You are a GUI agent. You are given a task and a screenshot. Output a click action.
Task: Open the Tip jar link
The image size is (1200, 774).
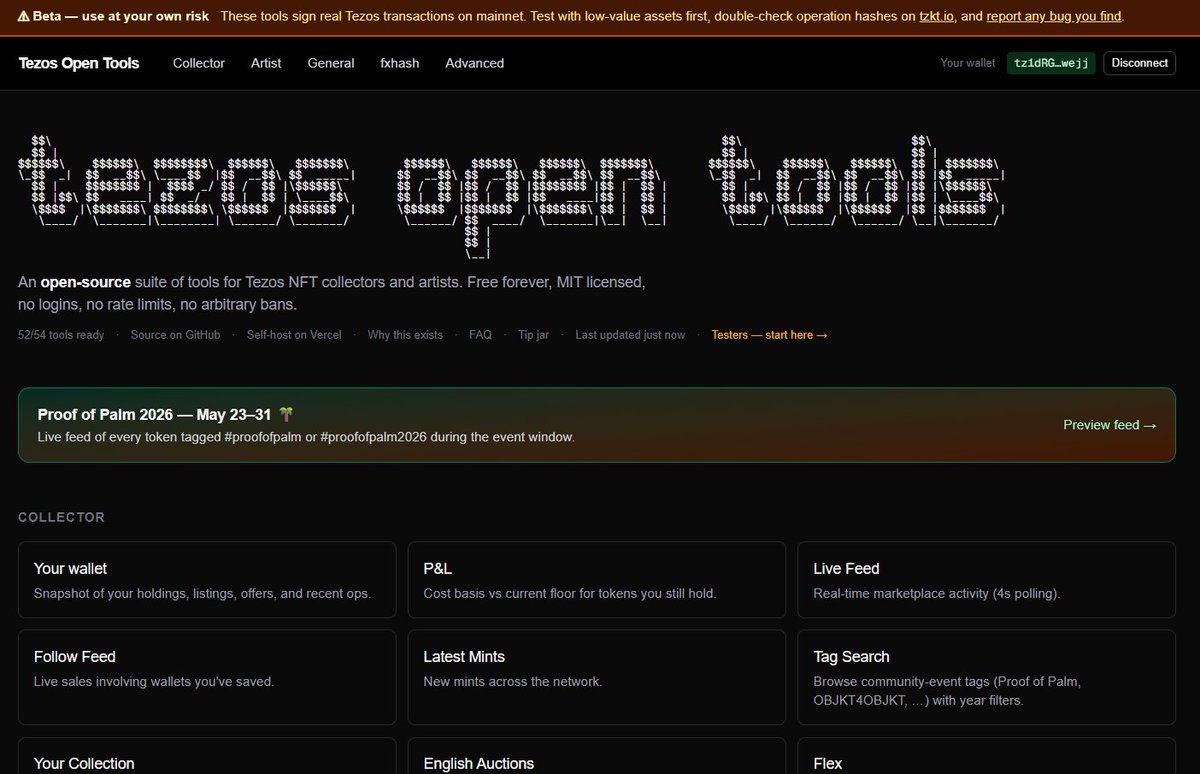[x=533, y=335]
